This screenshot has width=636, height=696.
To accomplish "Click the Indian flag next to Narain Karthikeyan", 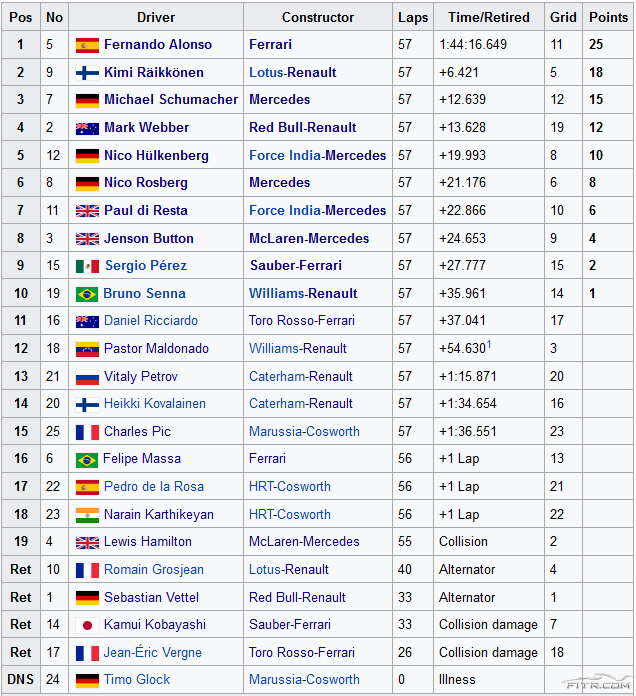I will click(x=87, y=515).
